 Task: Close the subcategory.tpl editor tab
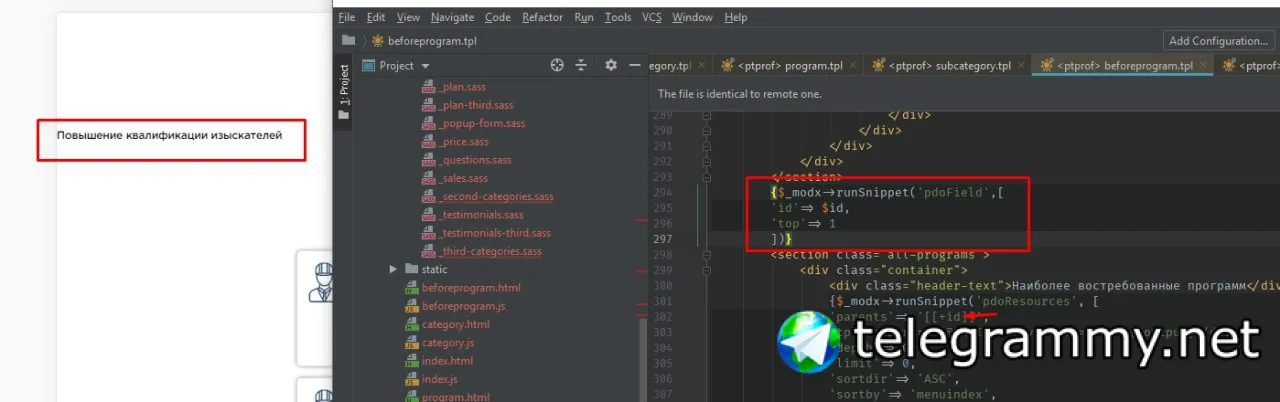coord(1022,66)
